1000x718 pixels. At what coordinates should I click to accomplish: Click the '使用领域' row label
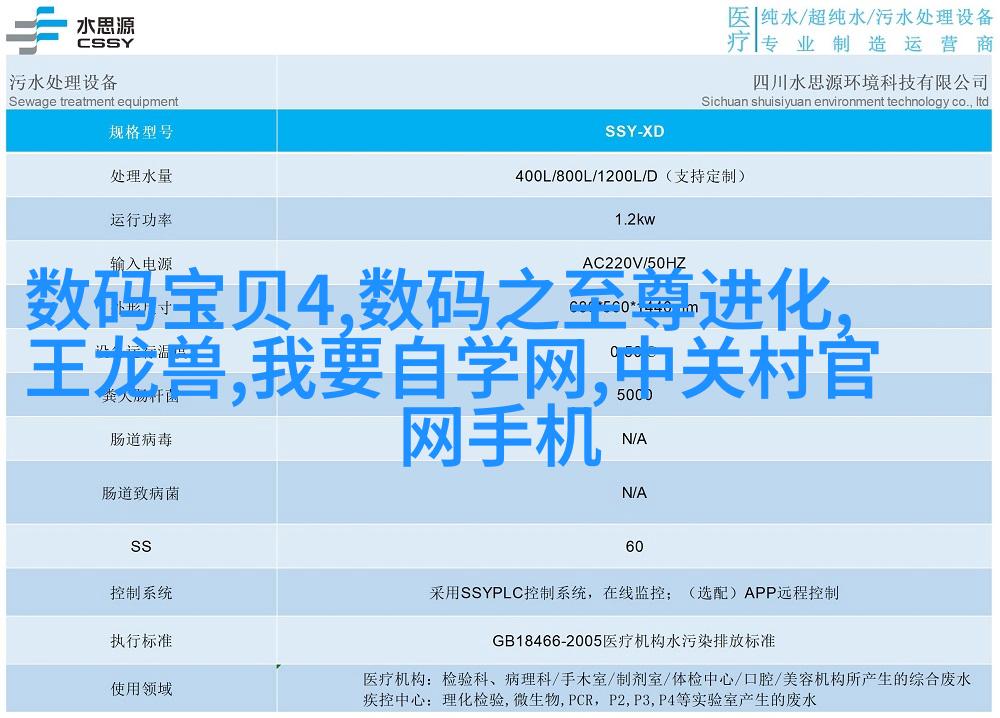[x=141, y=689]
